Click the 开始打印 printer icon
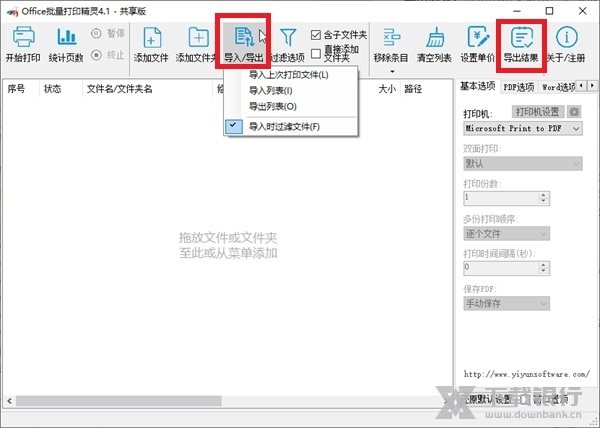 pyautogui.click(x=24, y=37)
